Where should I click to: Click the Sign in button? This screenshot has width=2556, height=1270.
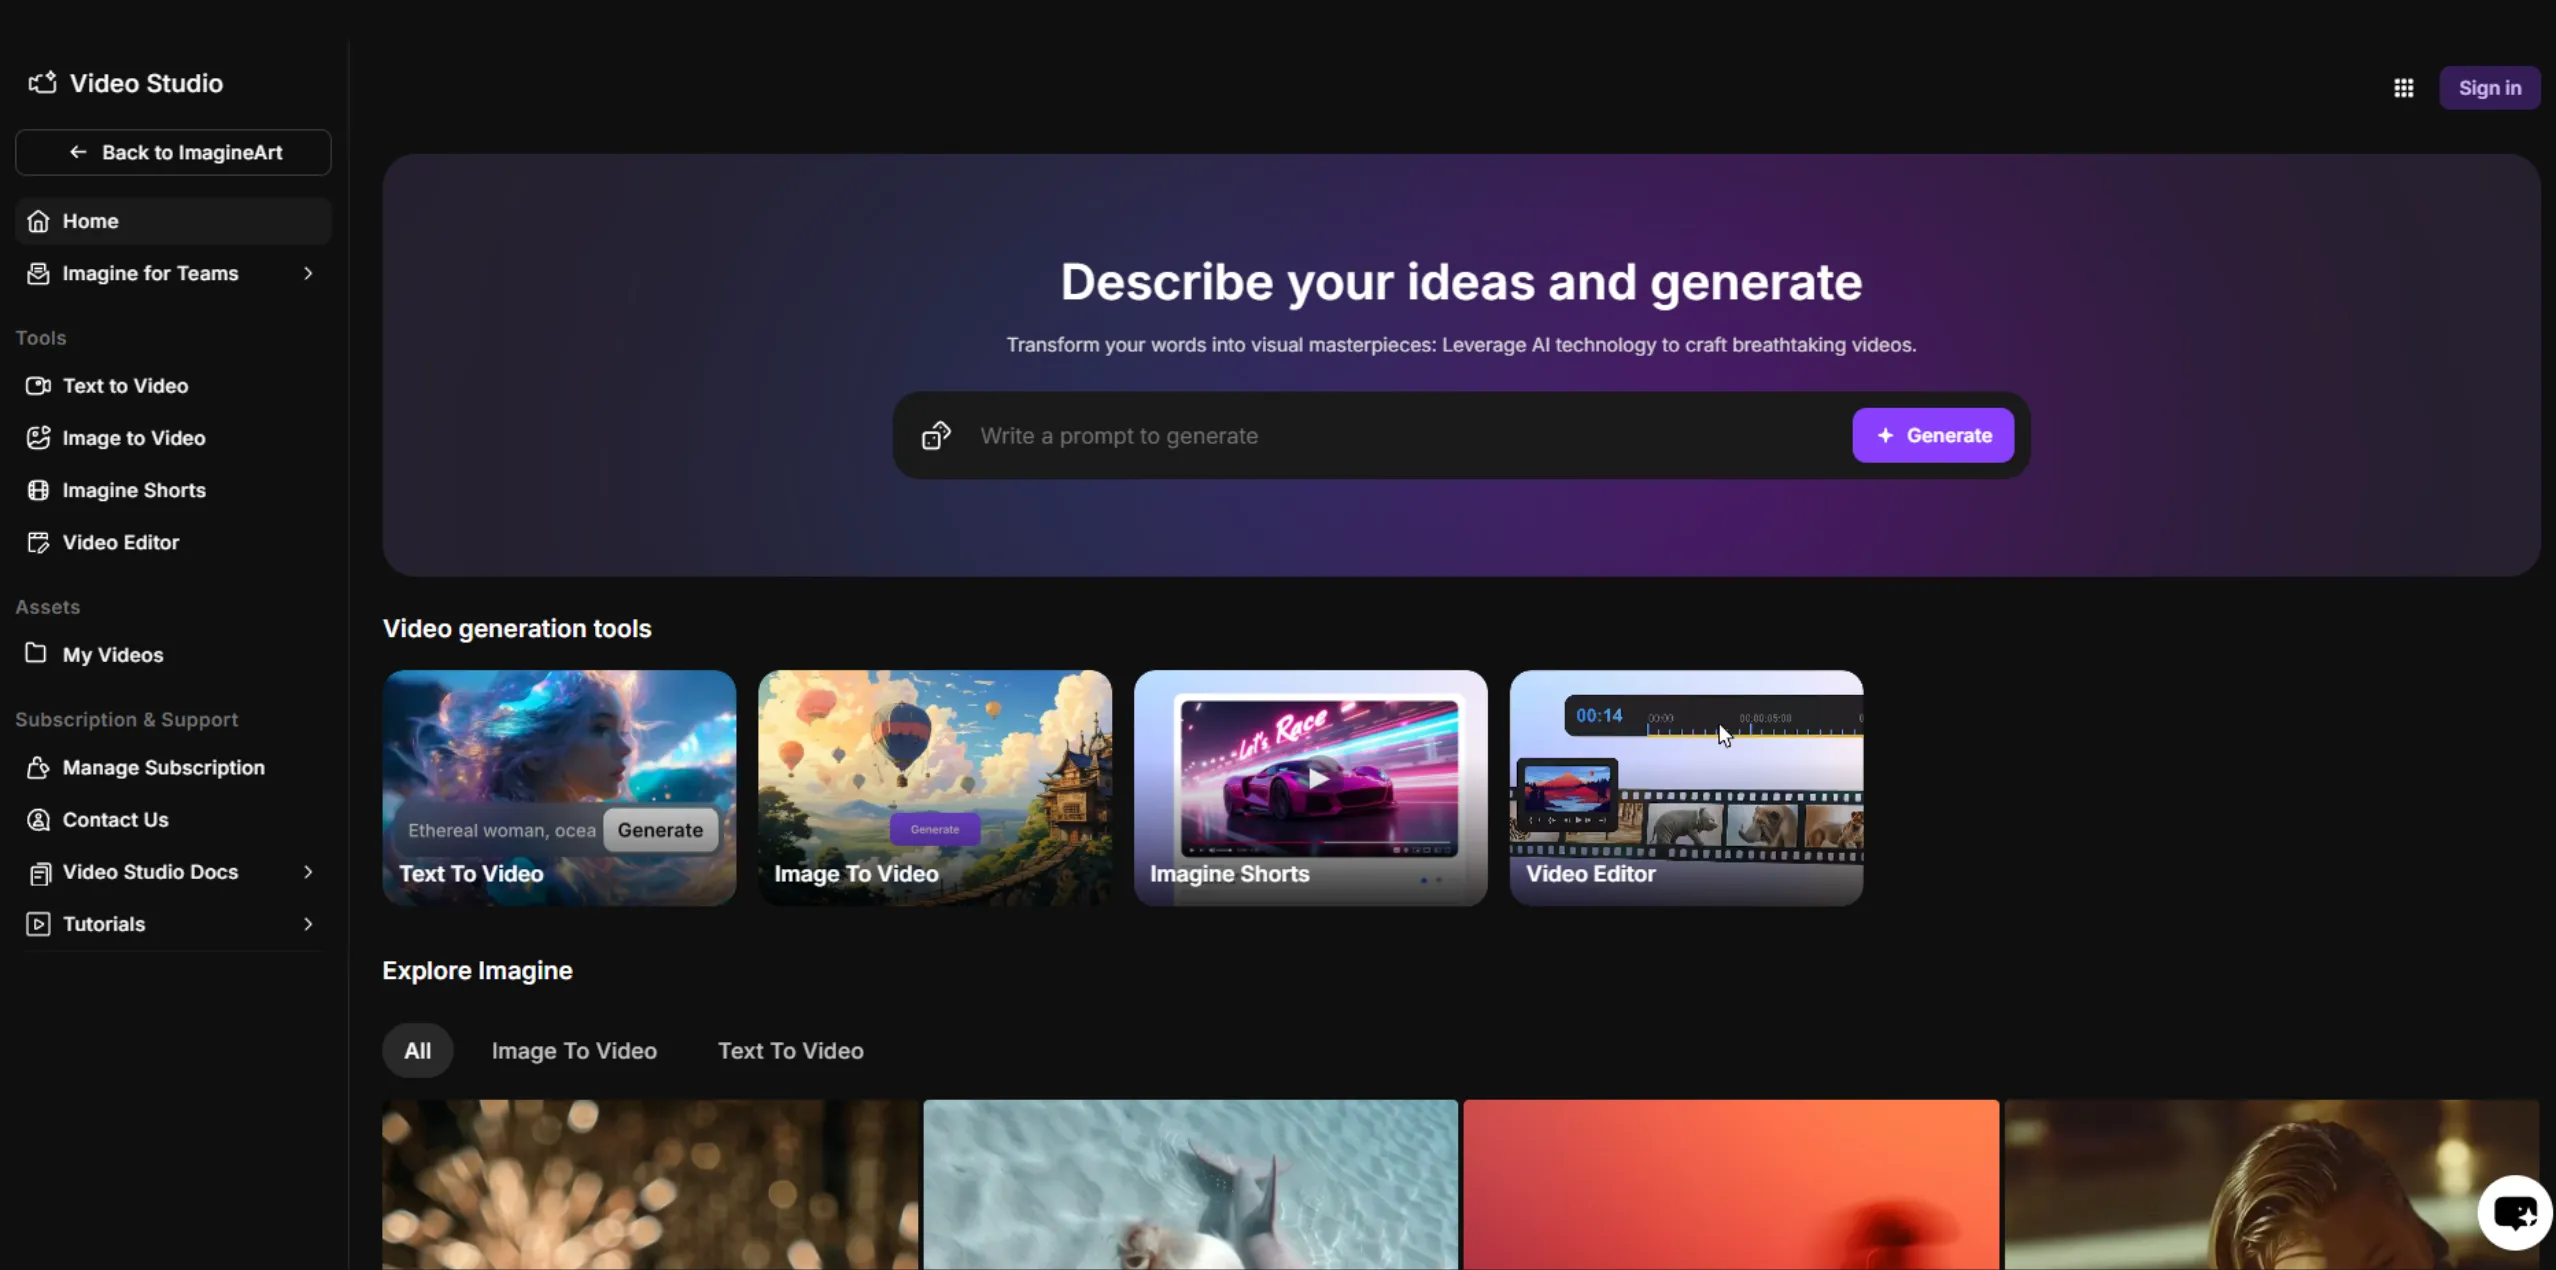2489,88
